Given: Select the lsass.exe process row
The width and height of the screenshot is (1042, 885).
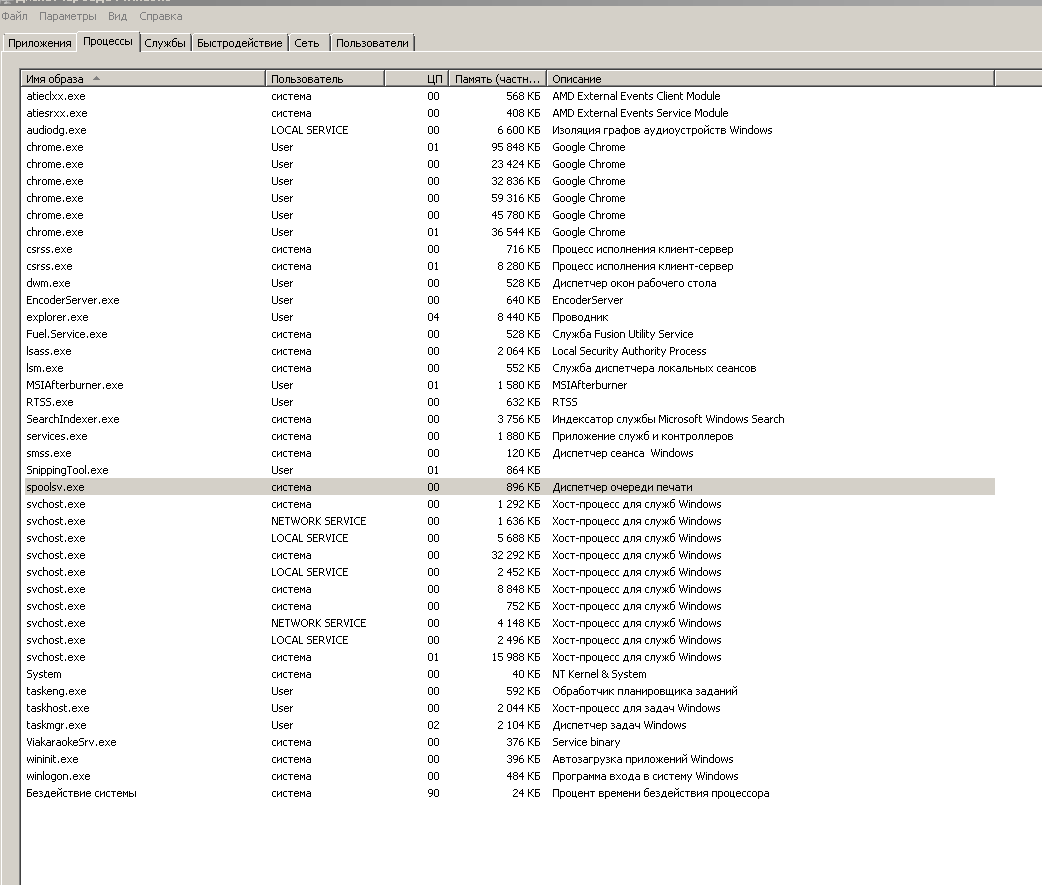Looking at the screenshot, I should click(x=510, y=351).
